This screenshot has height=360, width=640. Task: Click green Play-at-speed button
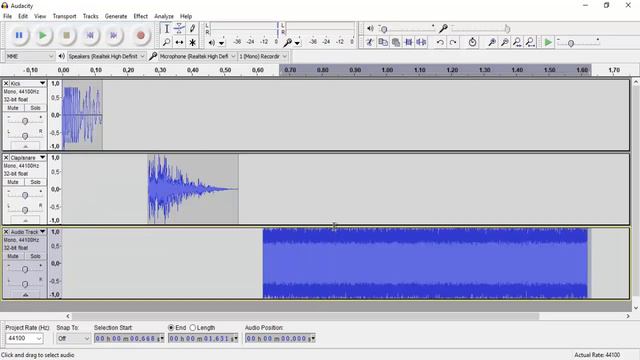click(x=548, y=42)
